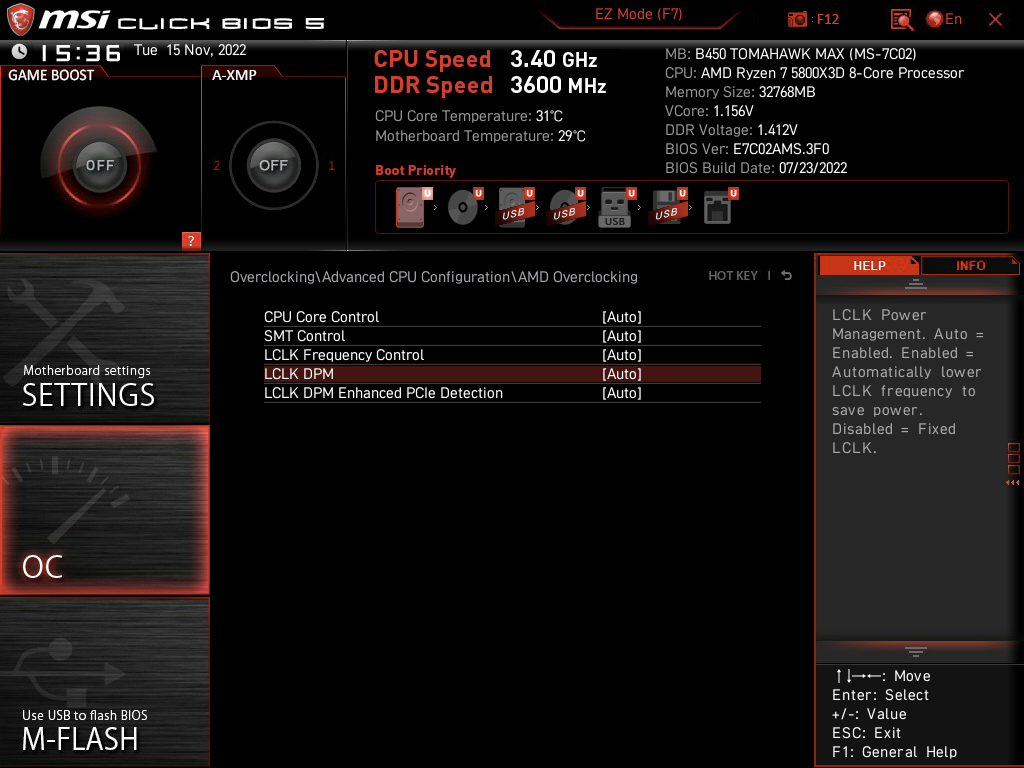This screenshot has width=1024, height=768.
Task: Click the Overclocking breadcrumb path text
Action: click(434, 277)
